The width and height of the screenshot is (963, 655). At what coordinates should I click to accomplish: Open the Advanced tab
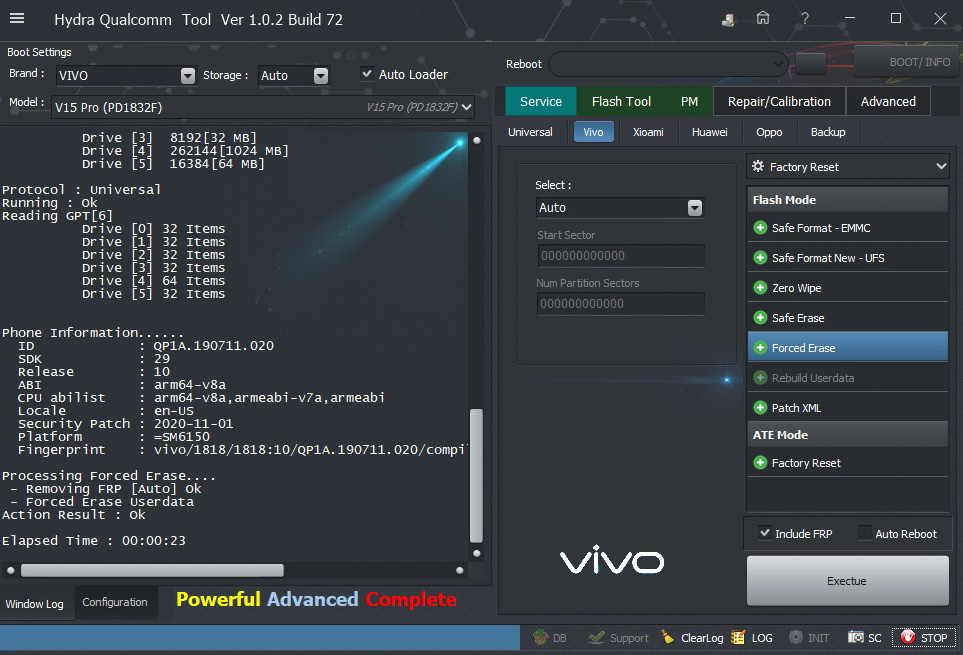pos(888,101)
